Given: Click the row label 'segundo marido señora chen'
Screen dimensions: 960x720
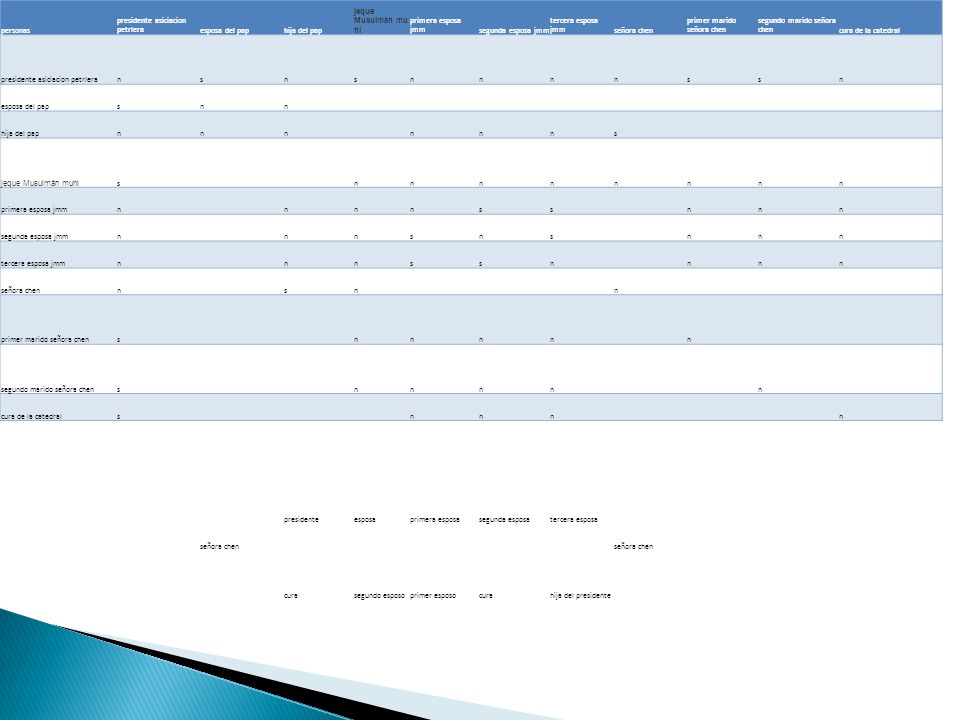Looking at the screenshot, I should [x=47, y=389].
